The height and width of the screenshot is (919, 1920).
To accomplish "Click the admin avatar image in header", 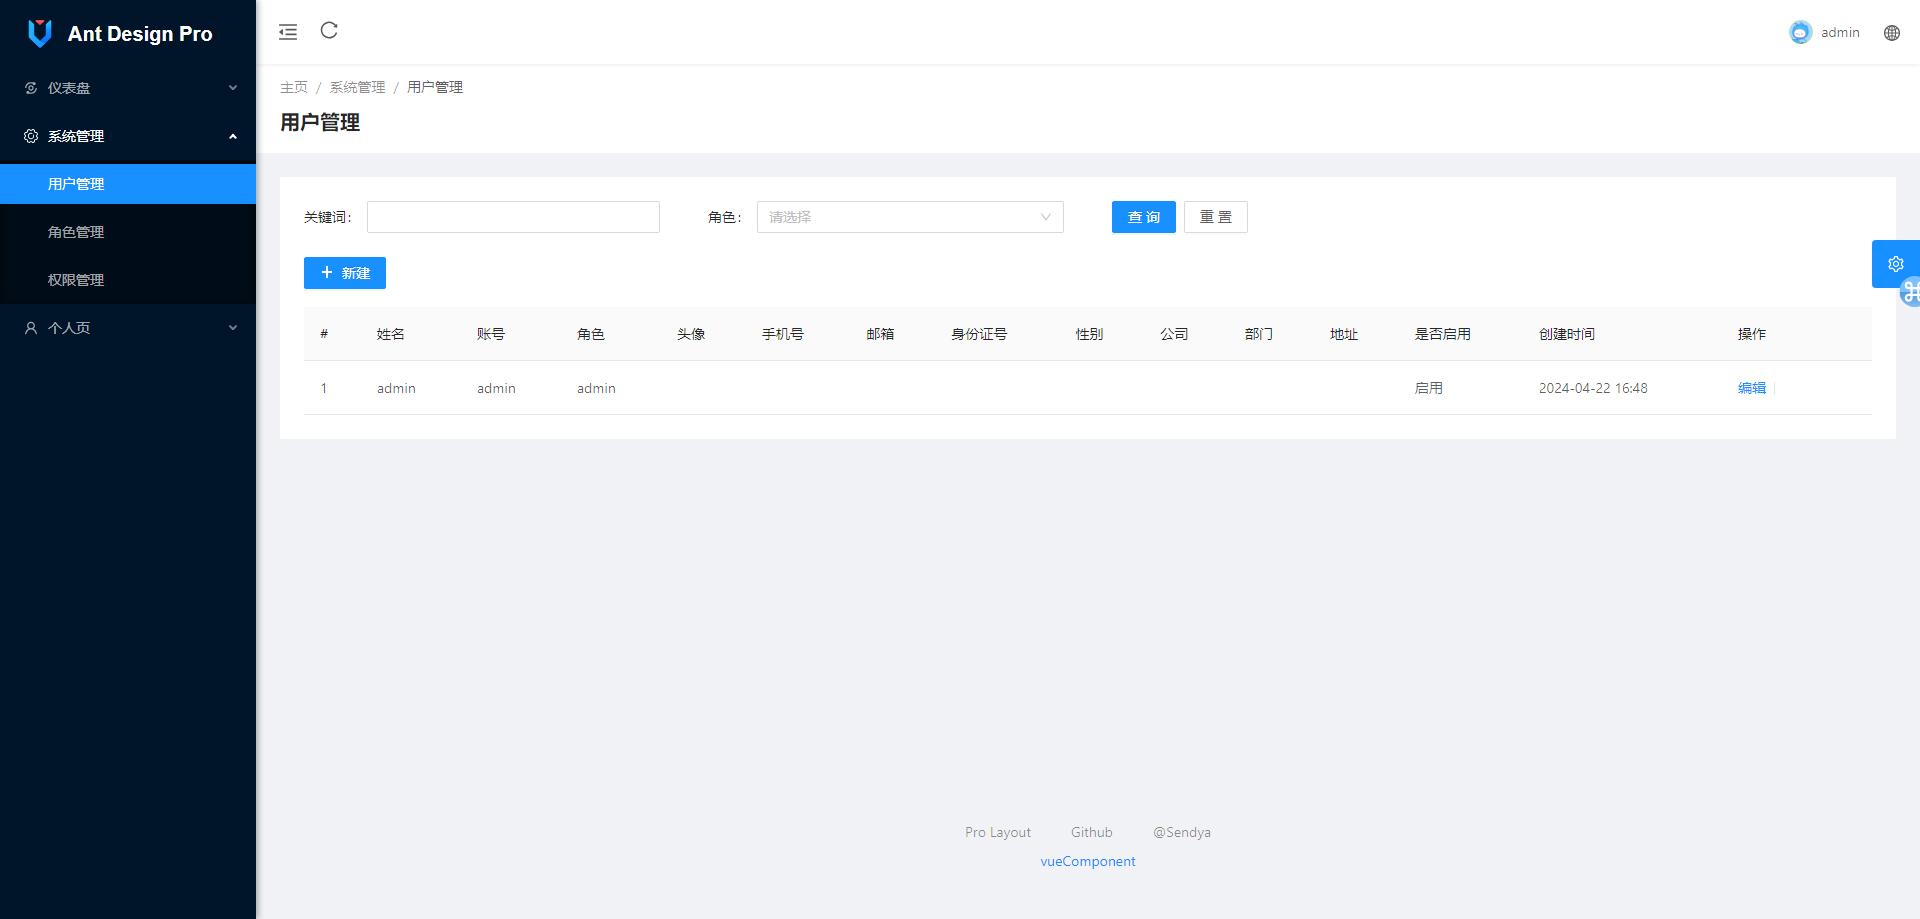I will point(1800,33).
